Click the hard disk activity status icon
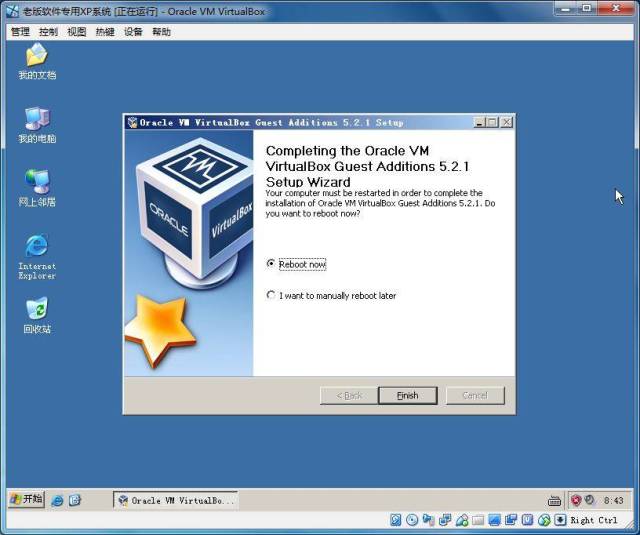Viewport: 640px width, 535px height. 396,519
